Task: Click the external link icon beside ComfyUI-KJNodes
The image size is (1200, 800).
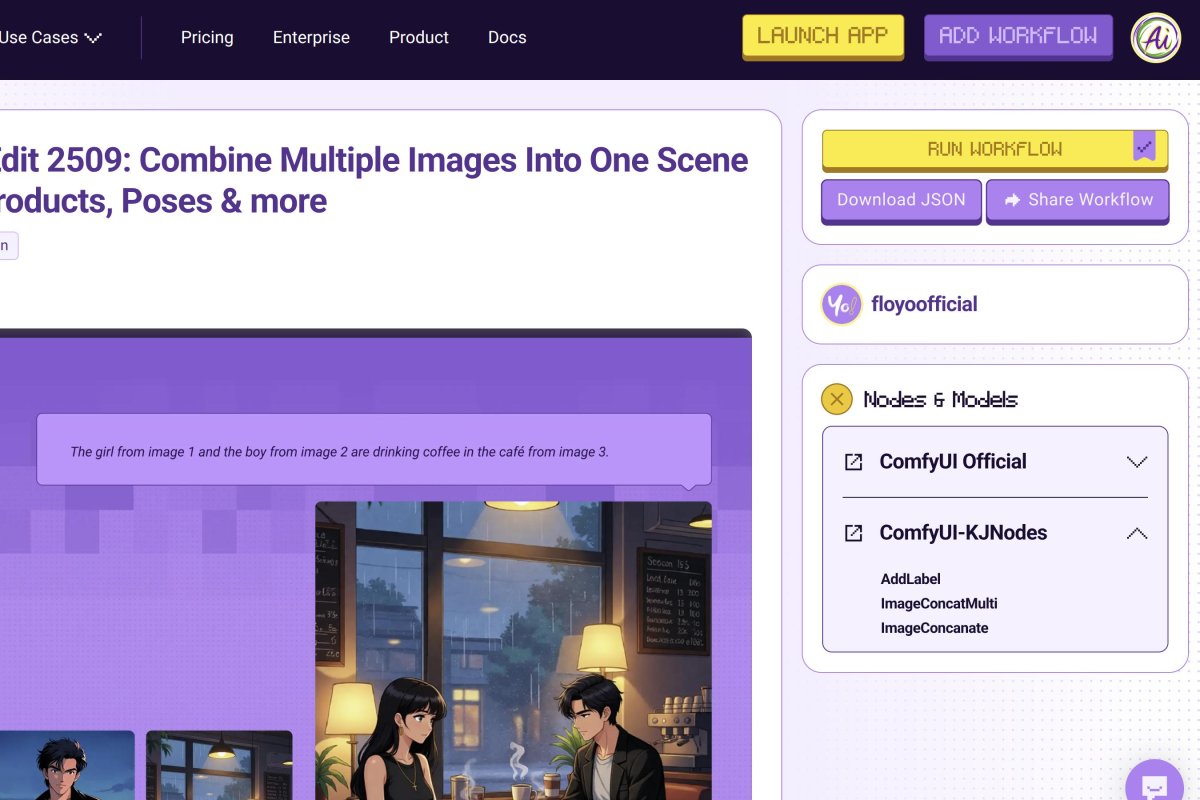Action: click(x=853, y=533)
